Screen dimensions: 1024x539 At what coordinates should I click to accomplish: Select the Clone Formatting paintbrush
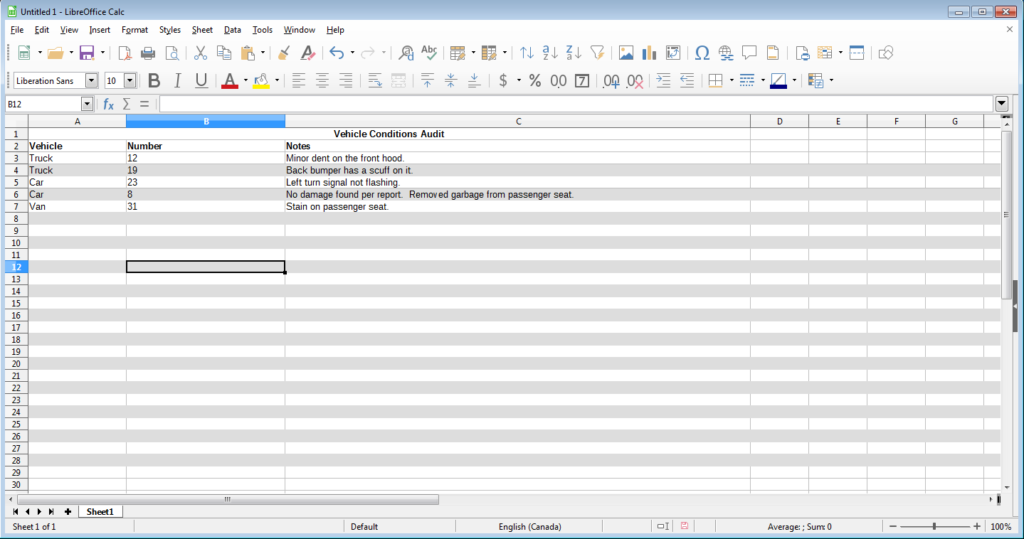pos(284,53)
